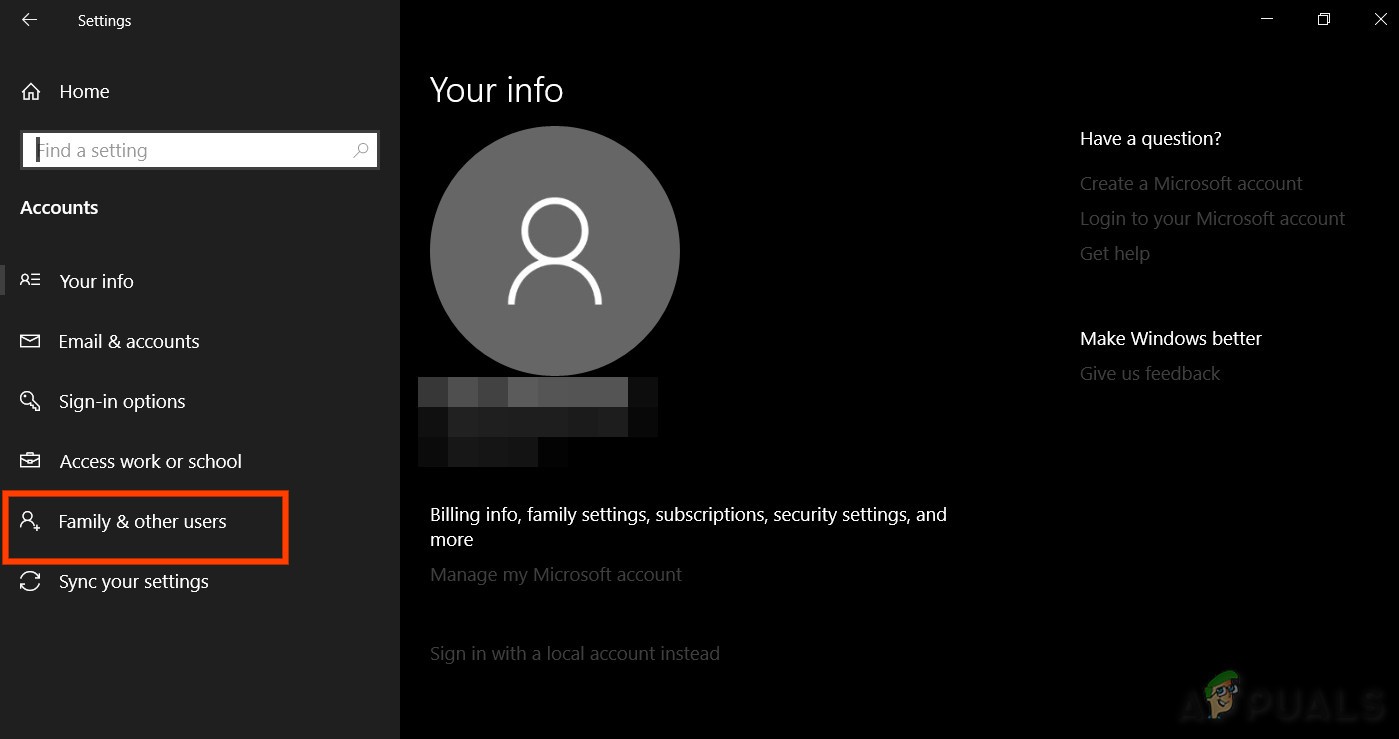
Task: Restore down the Settings window
Action: 1324,20
